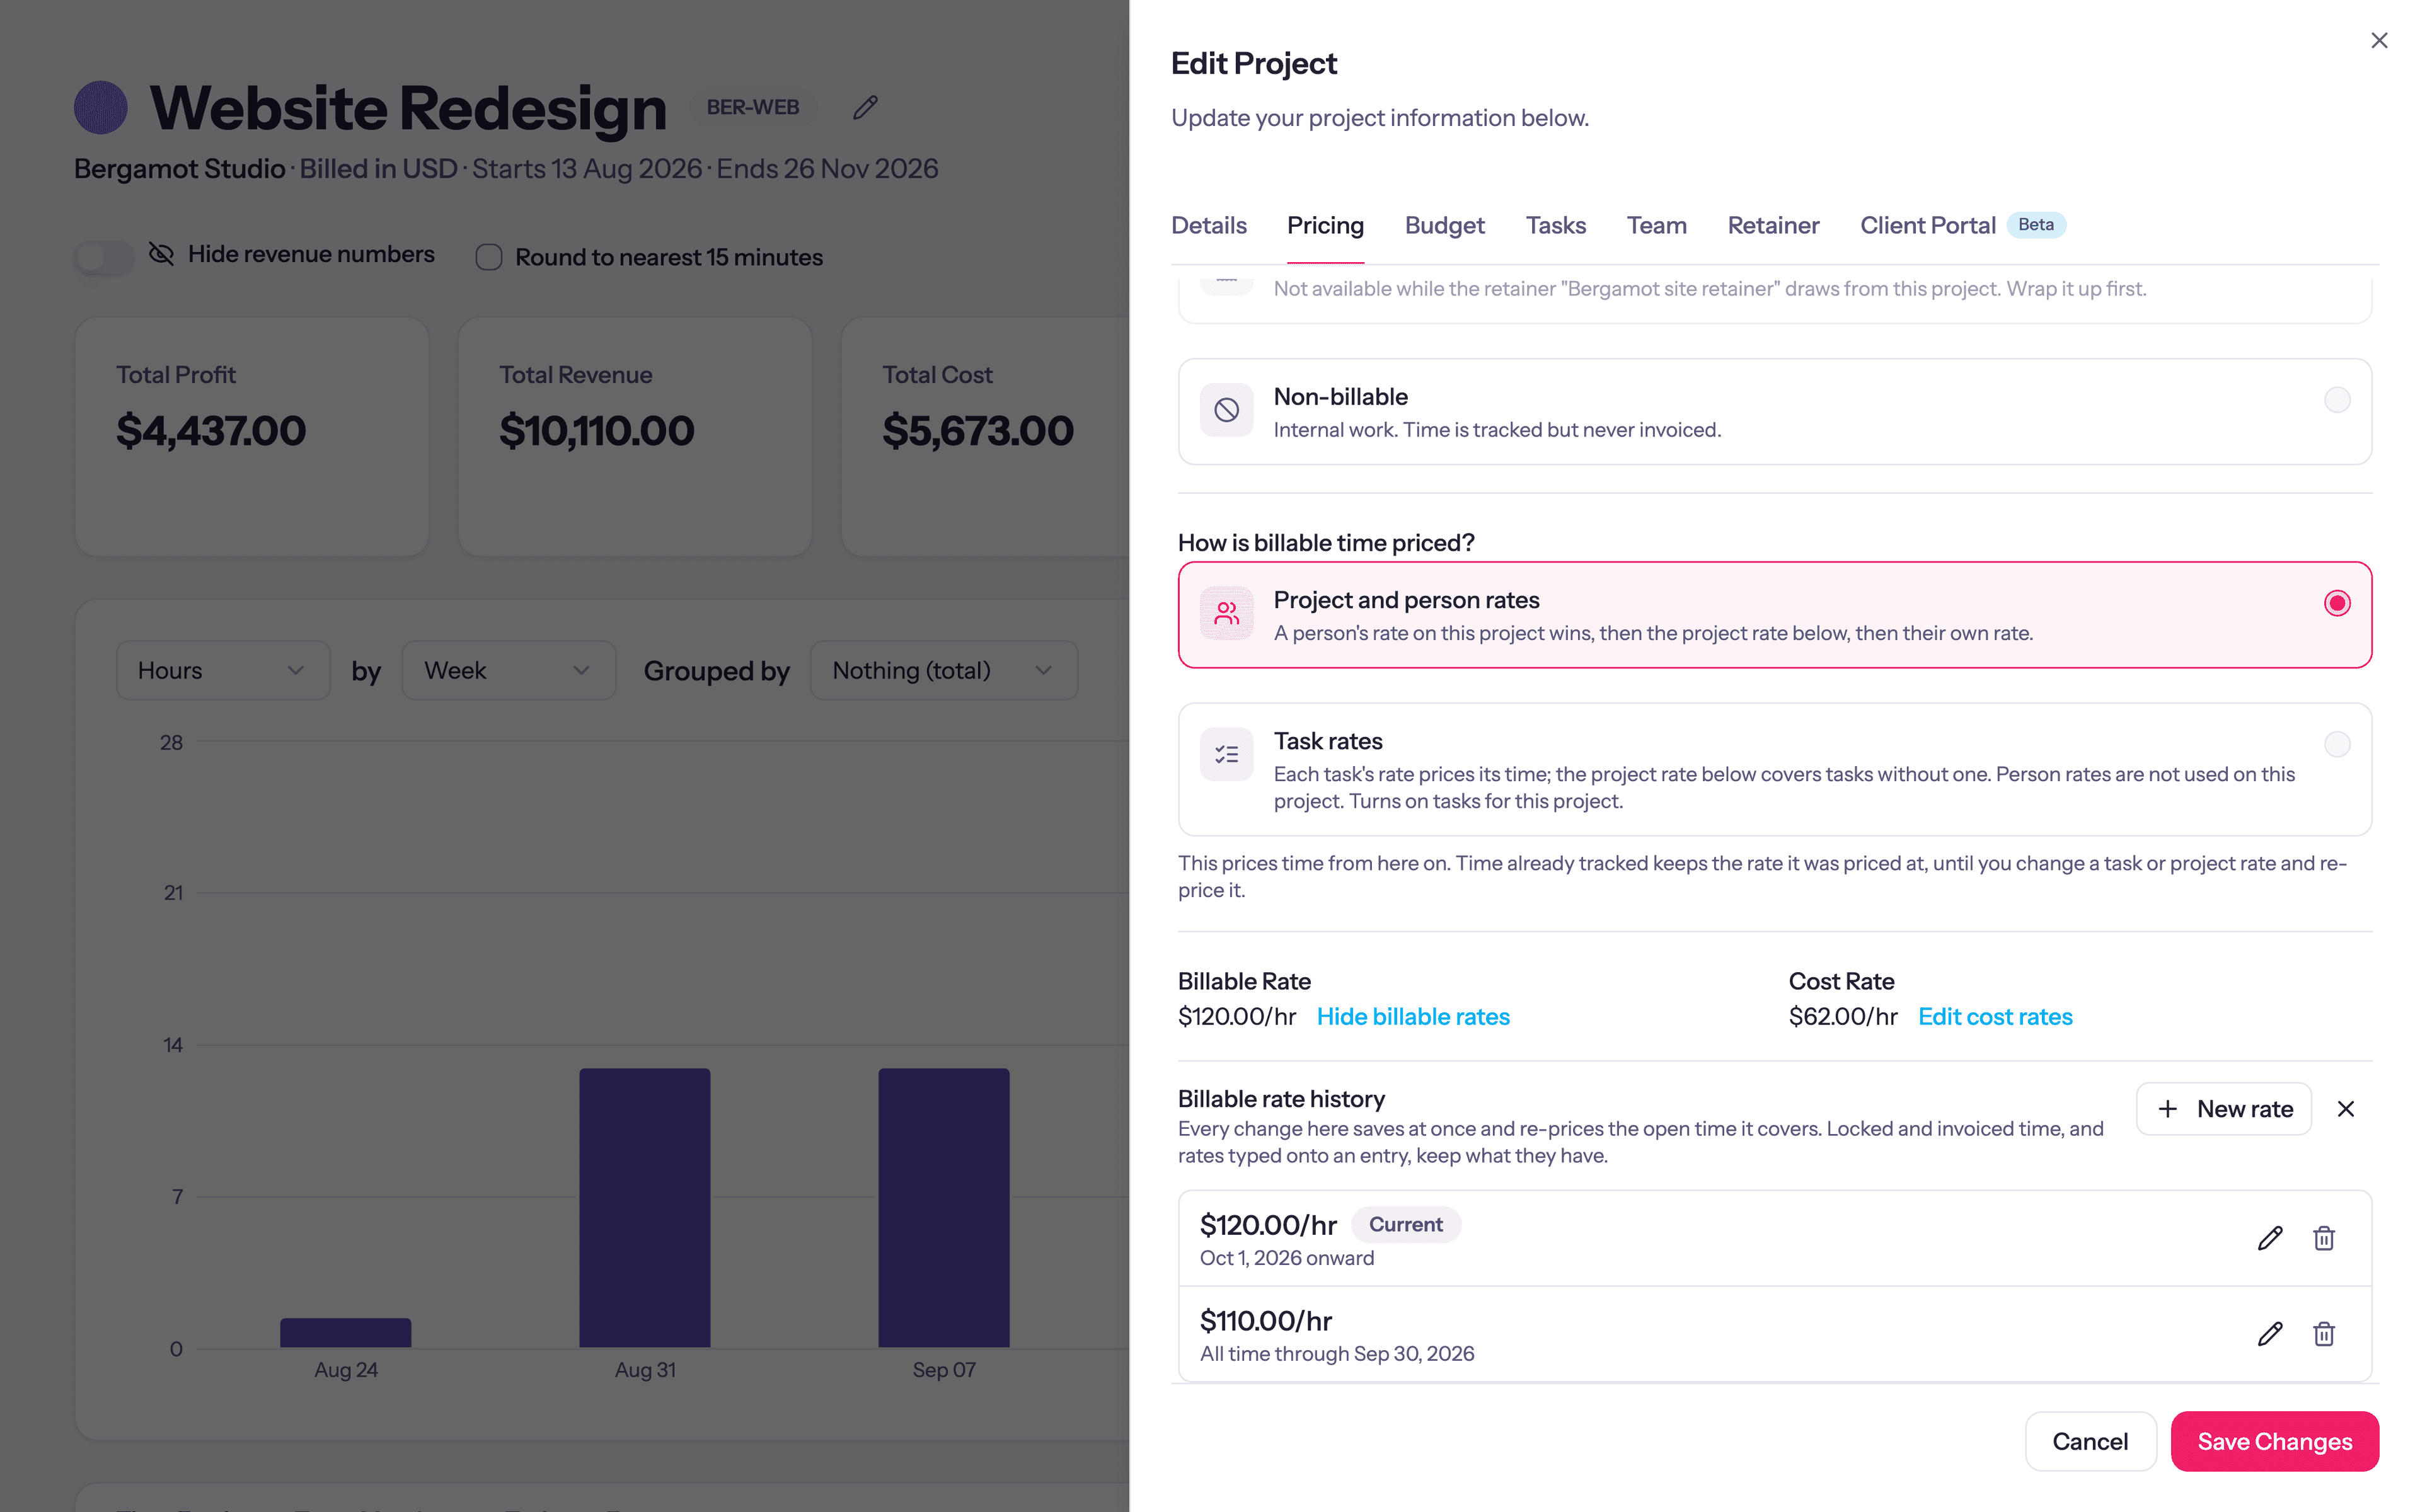2420x1512 pixels.
Task: Select the Task rates radio button
Action: (x=2336, y=744)
